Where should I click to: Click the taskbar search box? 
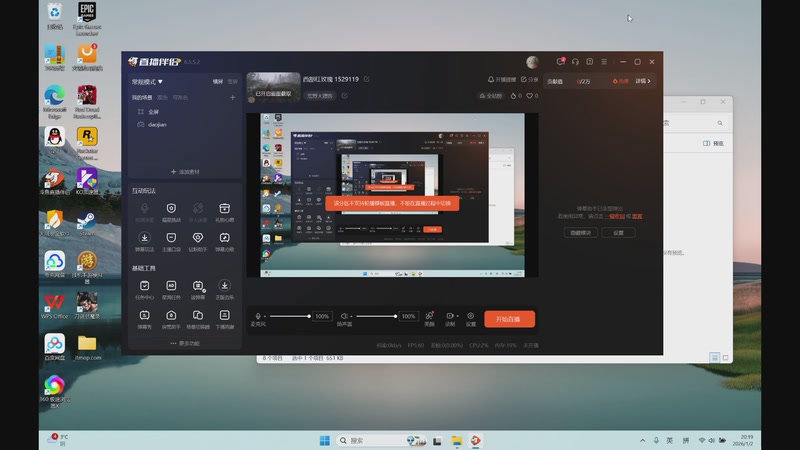pyautogui.click(x=382, y=440)
